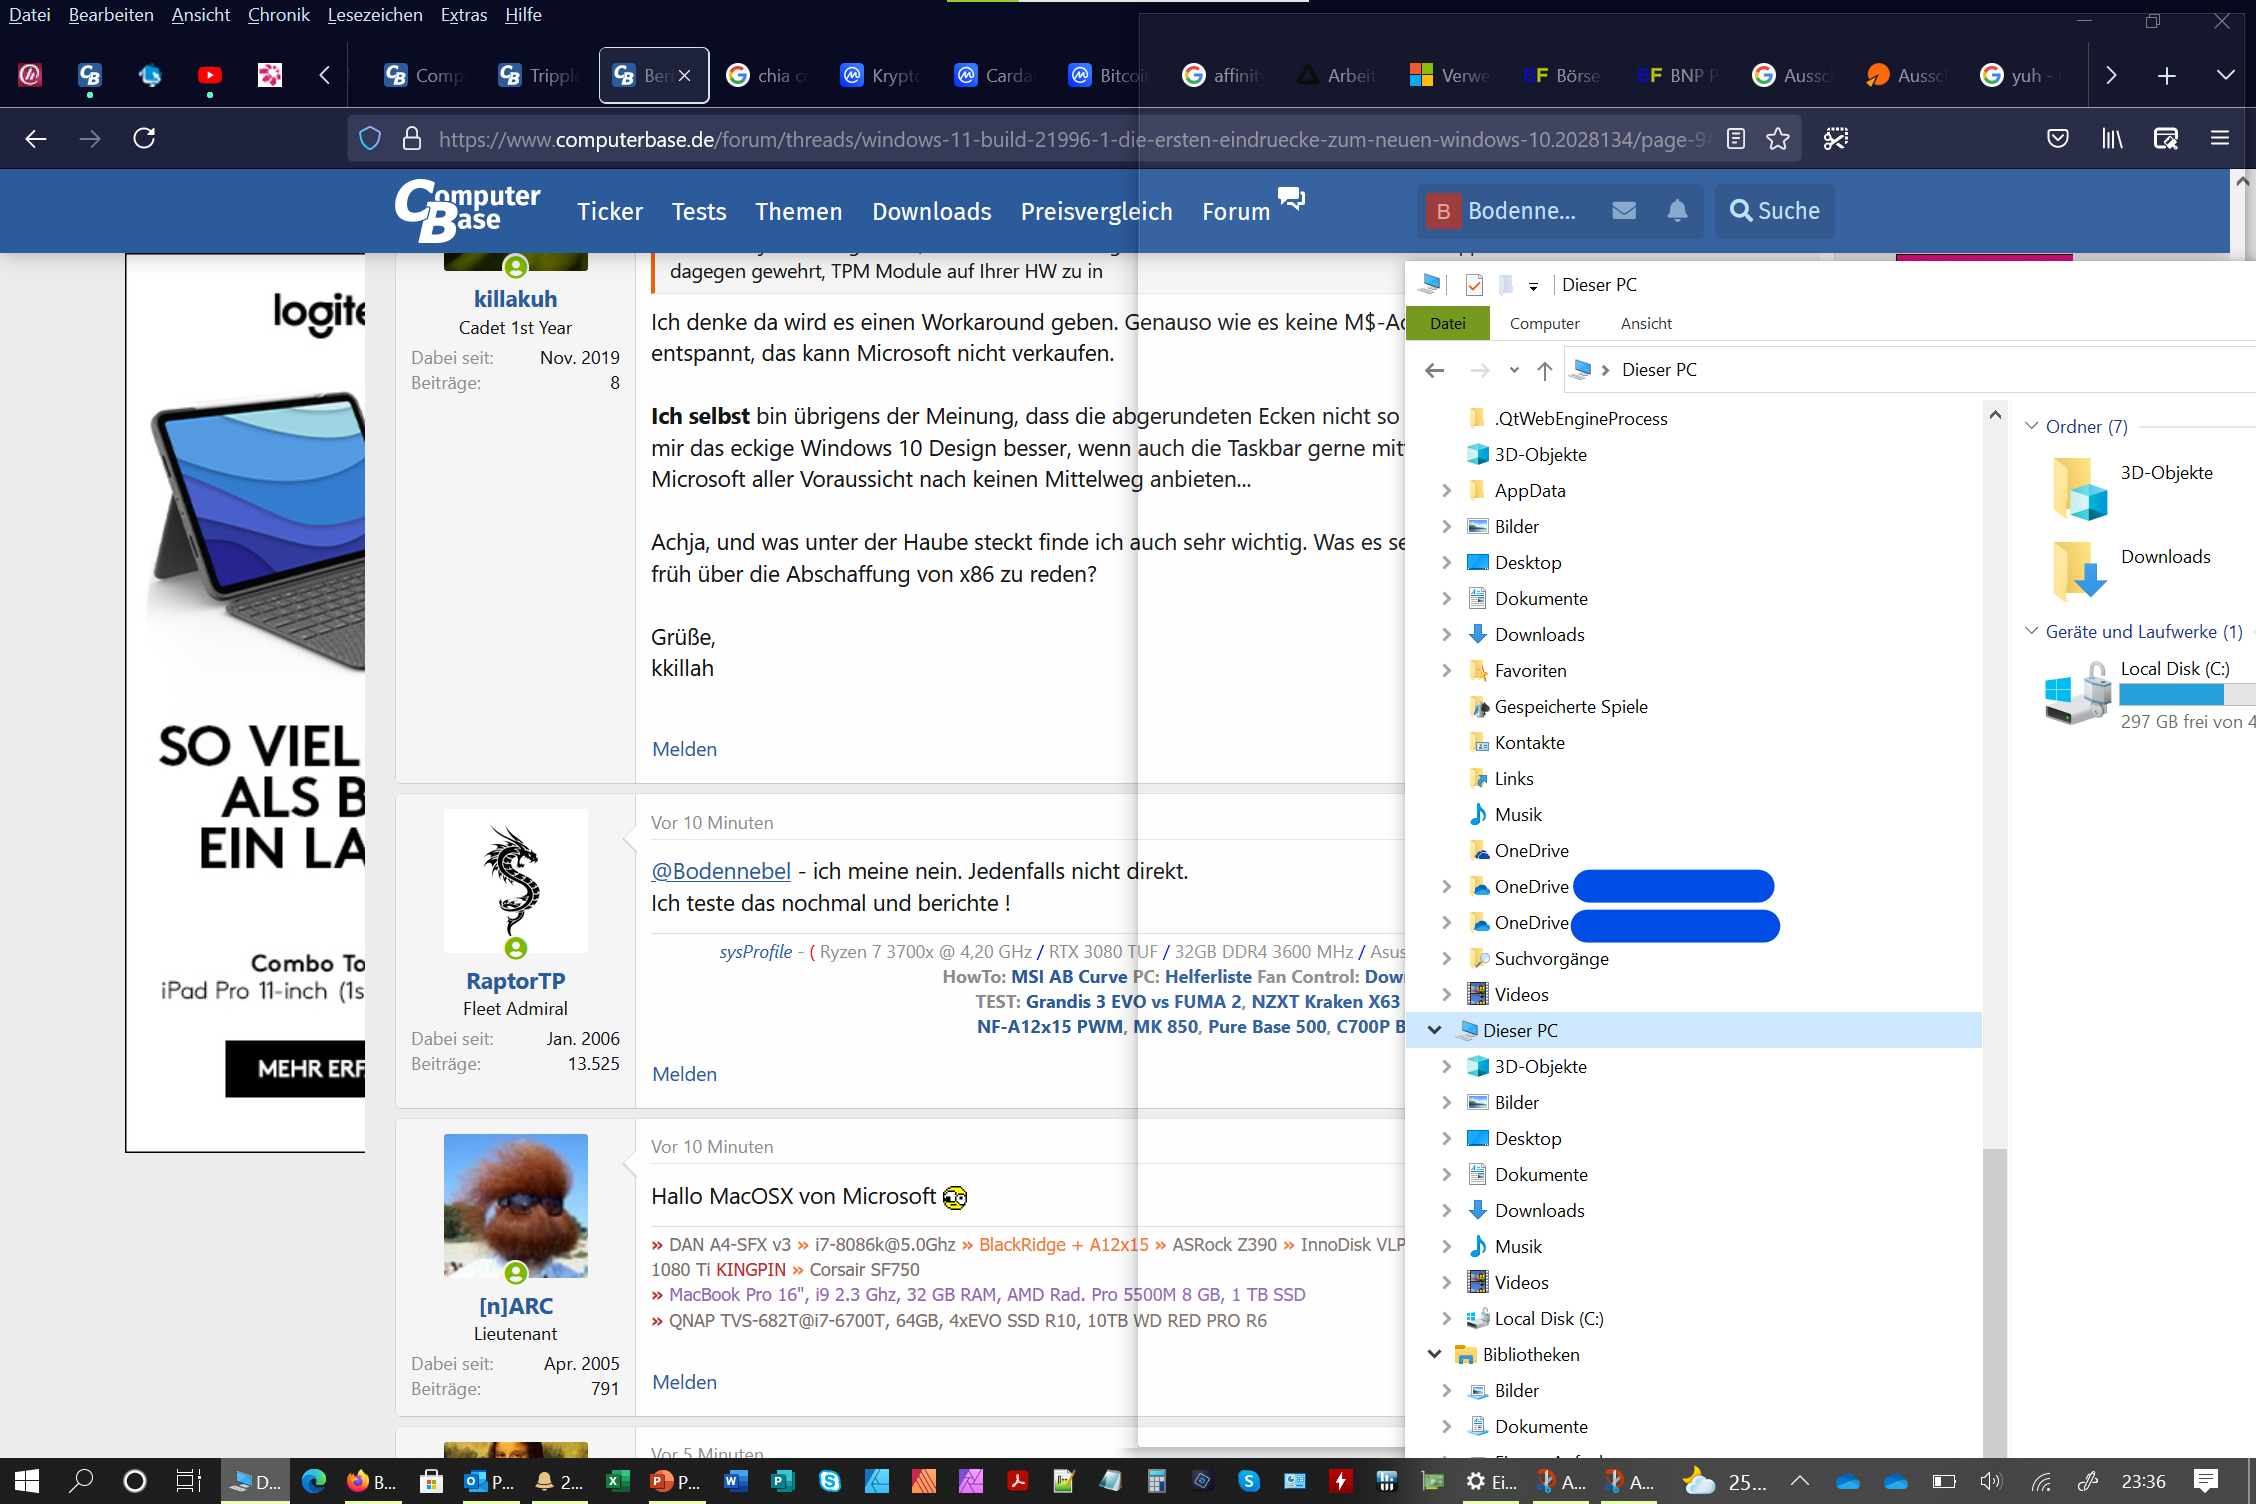This screenshot has width=2256, height=1504.
Task: Collapse the Bibliotheken tree node
Action: (1434, 1354)
